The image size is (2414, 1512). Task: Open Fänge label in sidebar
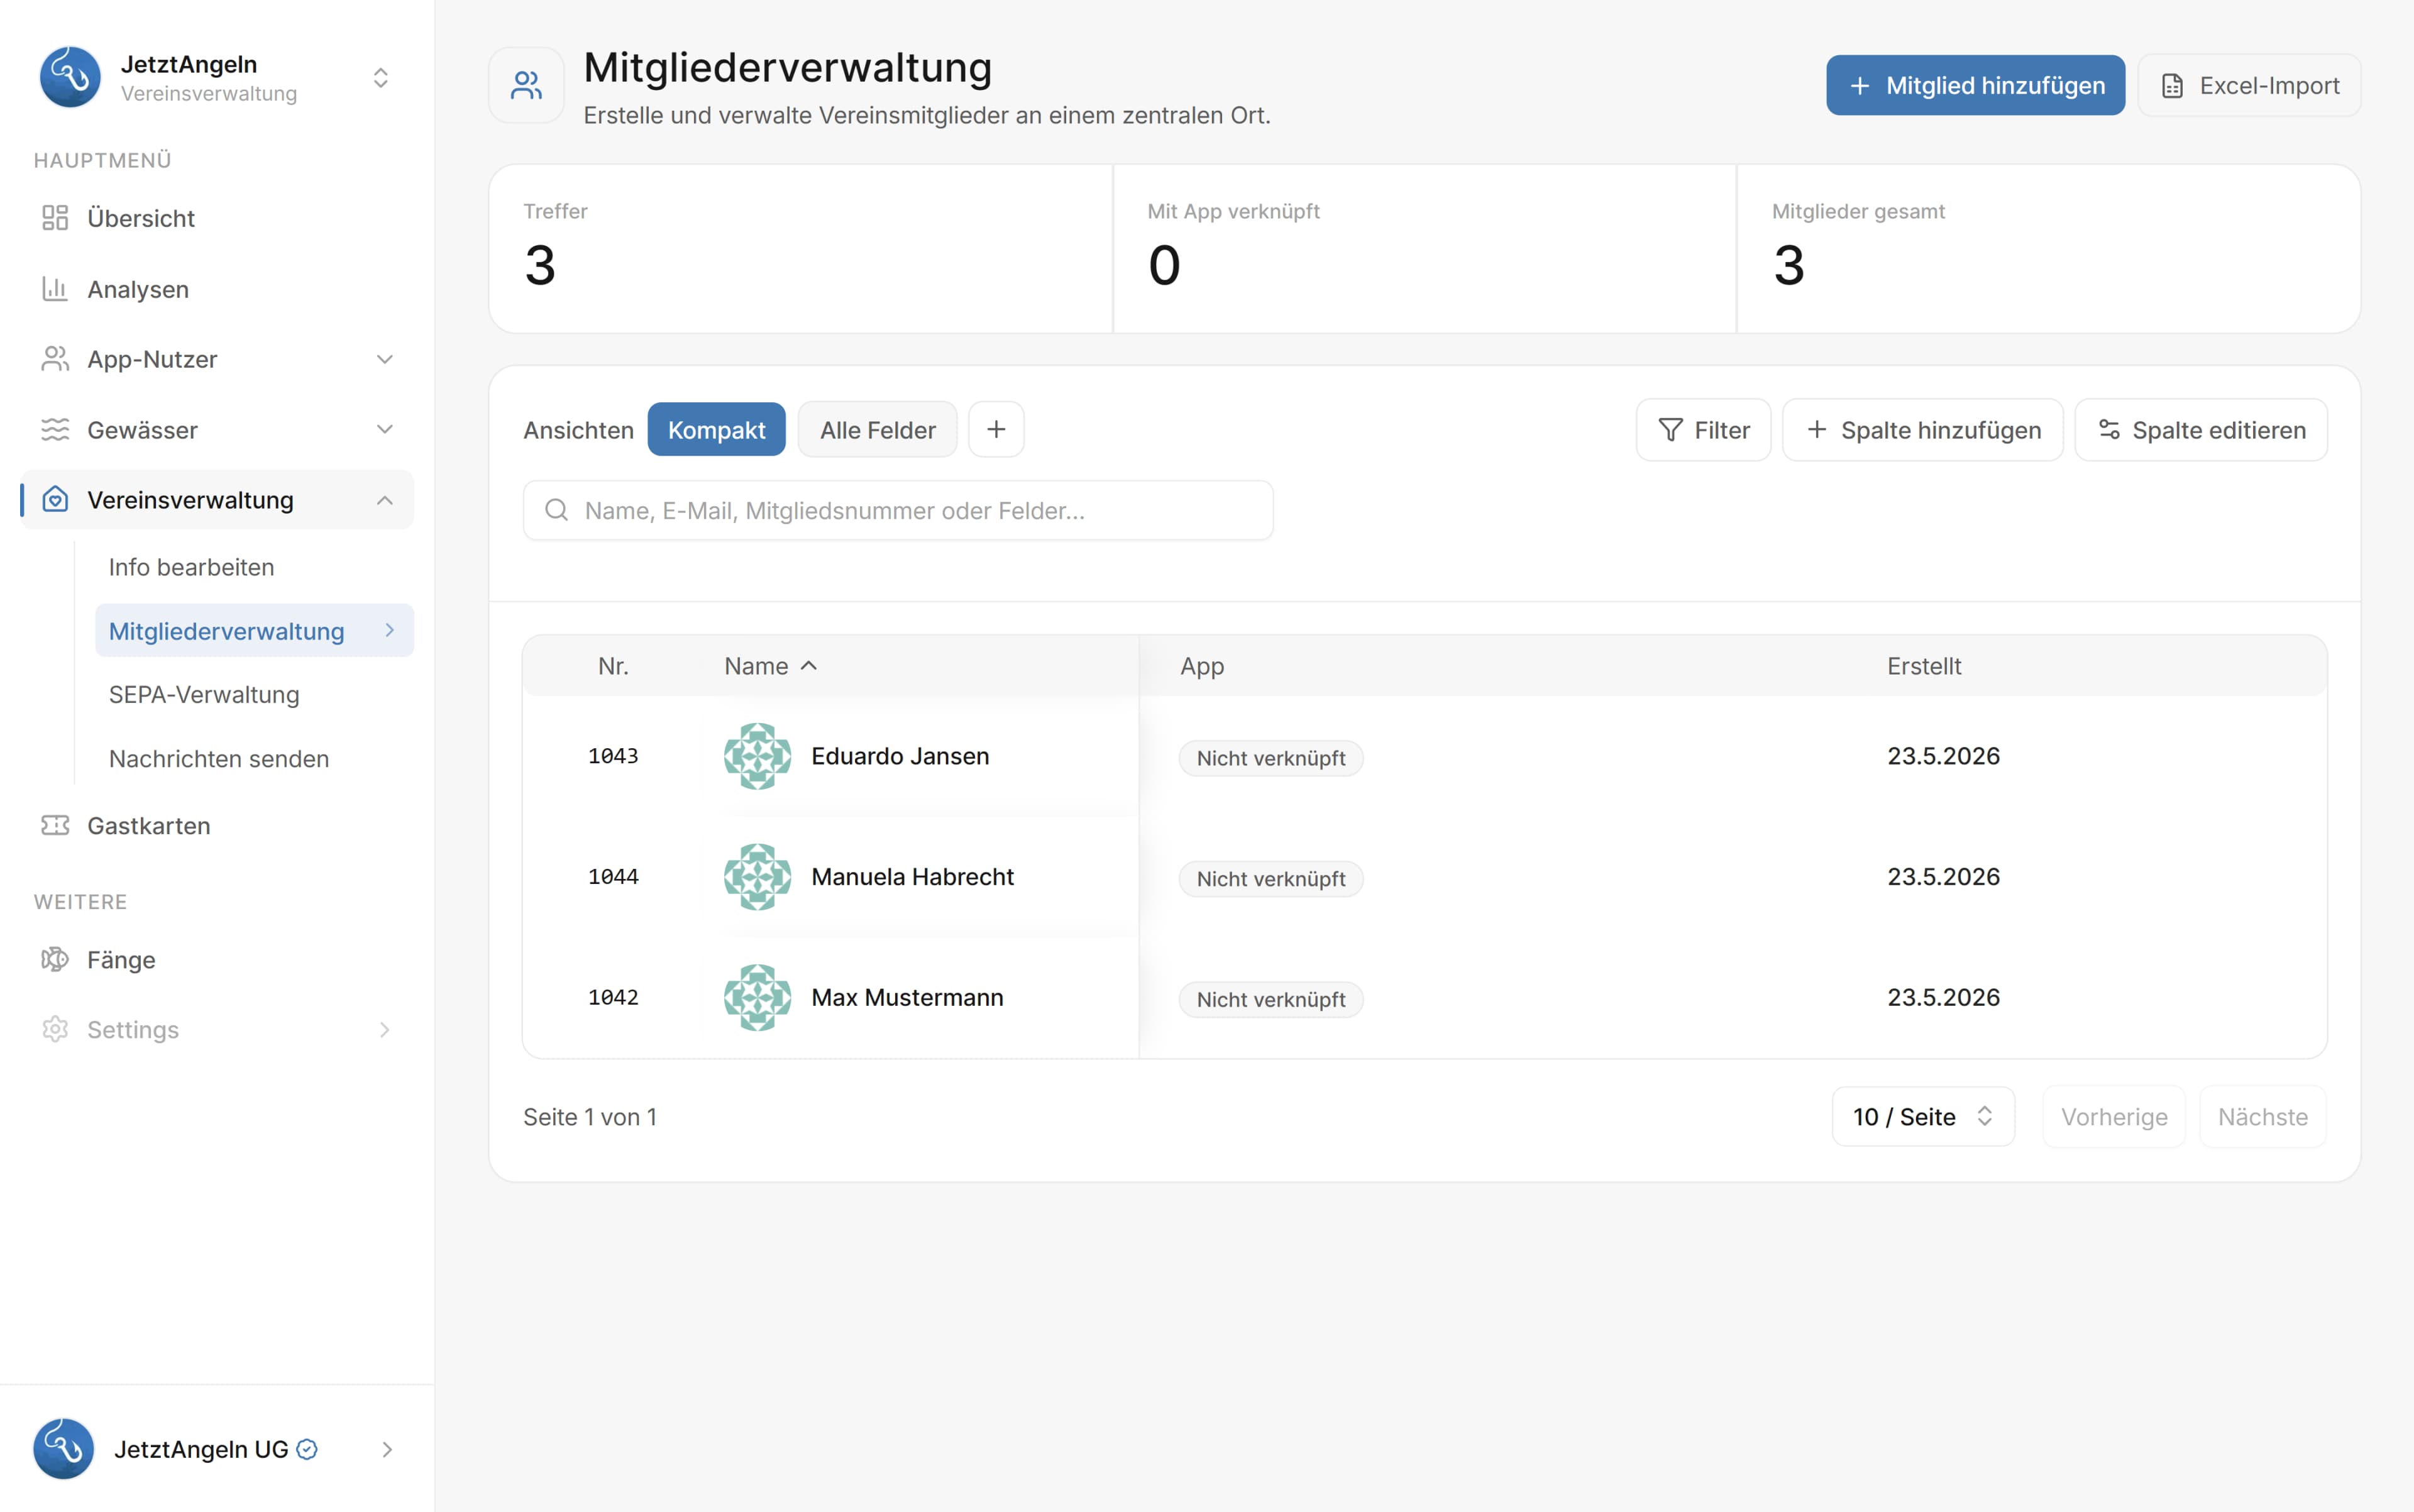(122, 960)
